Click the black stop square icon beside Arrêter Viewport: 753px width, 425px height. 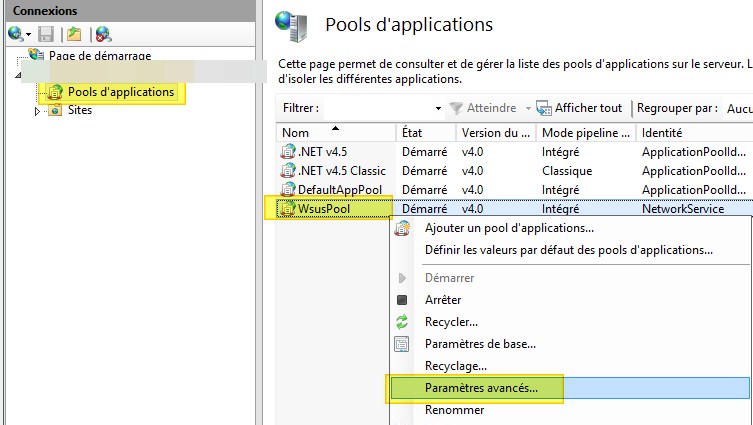pyautogui.click(x=402, y=300)
